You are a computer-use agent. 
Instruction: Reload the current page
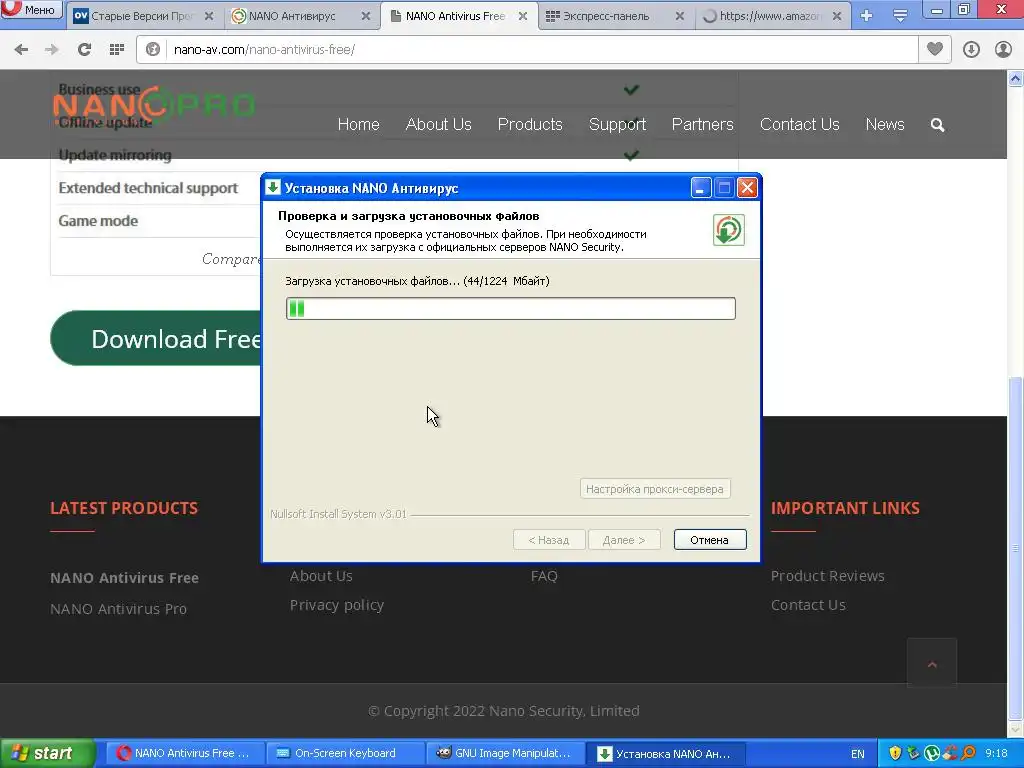click(x=84, y=50)
